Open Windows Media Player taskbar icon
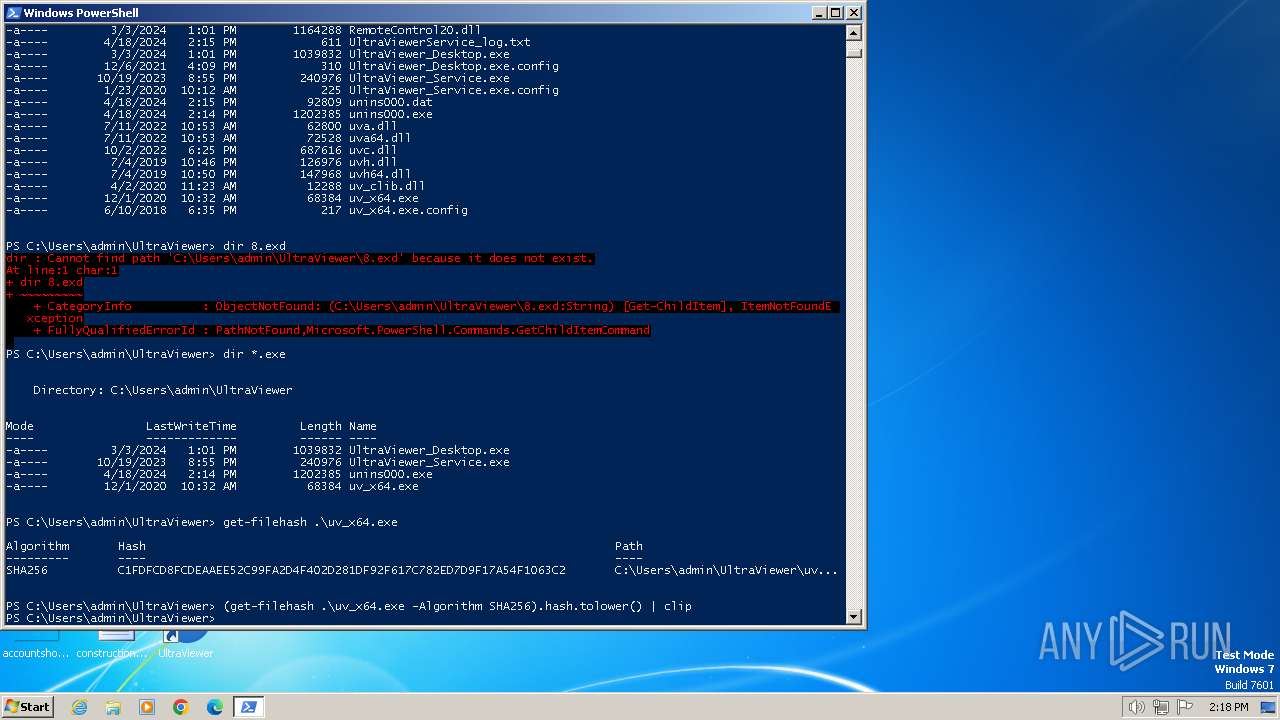The height and width of the screenshot is (720, 1280). 147,707
